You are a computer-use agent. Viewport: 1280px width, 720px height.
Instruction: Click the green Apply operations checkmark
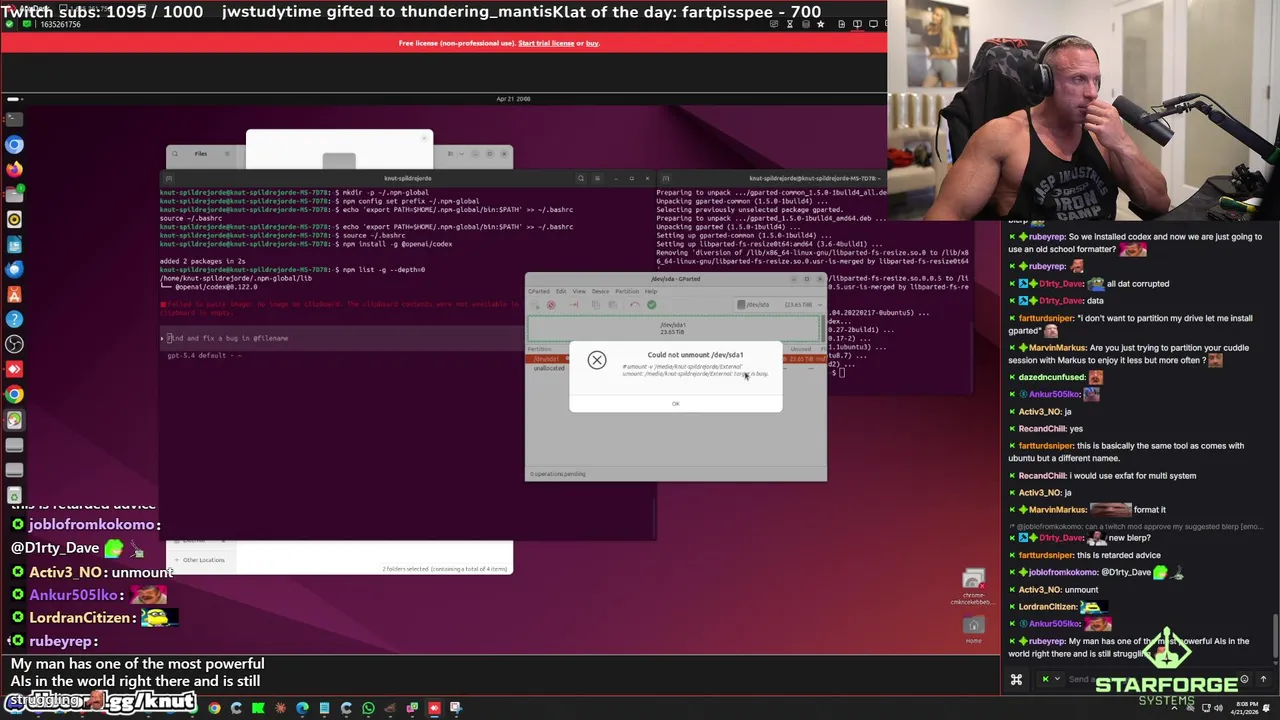tap(651, 305)
